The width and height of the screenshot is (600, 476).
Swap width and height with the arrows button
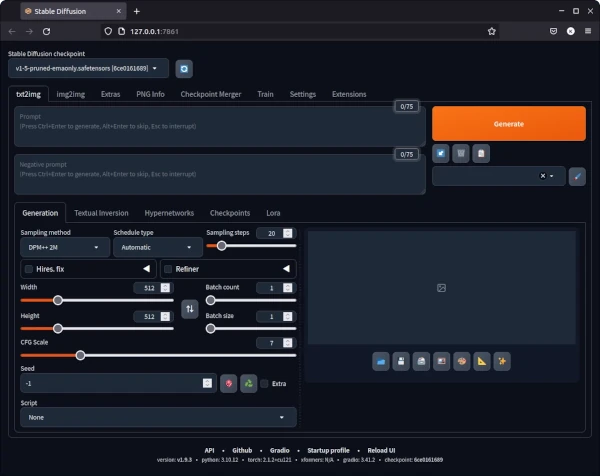[x=190, y=309]
